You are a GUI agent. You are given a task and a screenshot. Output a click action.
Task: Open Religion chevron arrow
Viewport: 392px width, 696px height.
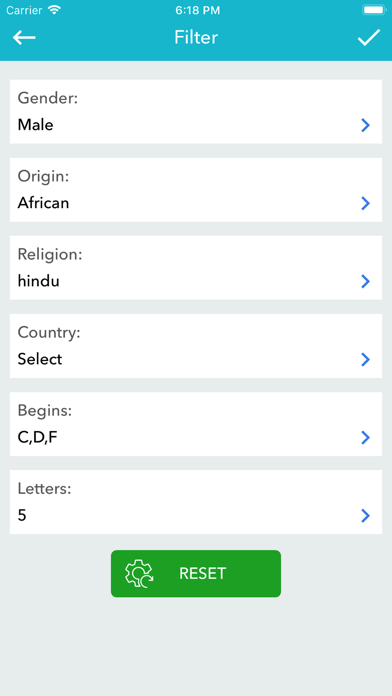pos(365,281)
